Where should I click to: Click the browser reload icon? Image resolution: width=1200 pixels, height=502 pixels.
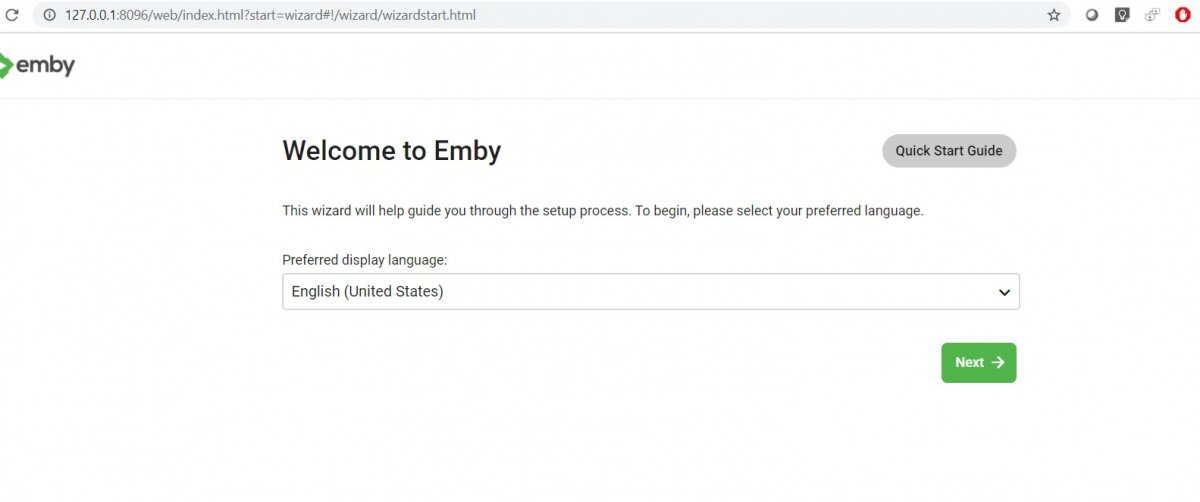tap(12, 15)
